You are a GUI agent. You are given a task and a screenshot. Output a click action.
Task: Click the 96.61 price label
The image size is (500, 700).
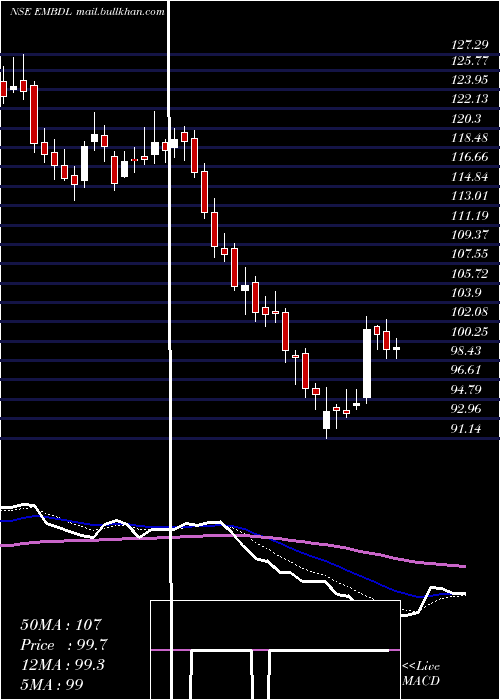[466, 371]
